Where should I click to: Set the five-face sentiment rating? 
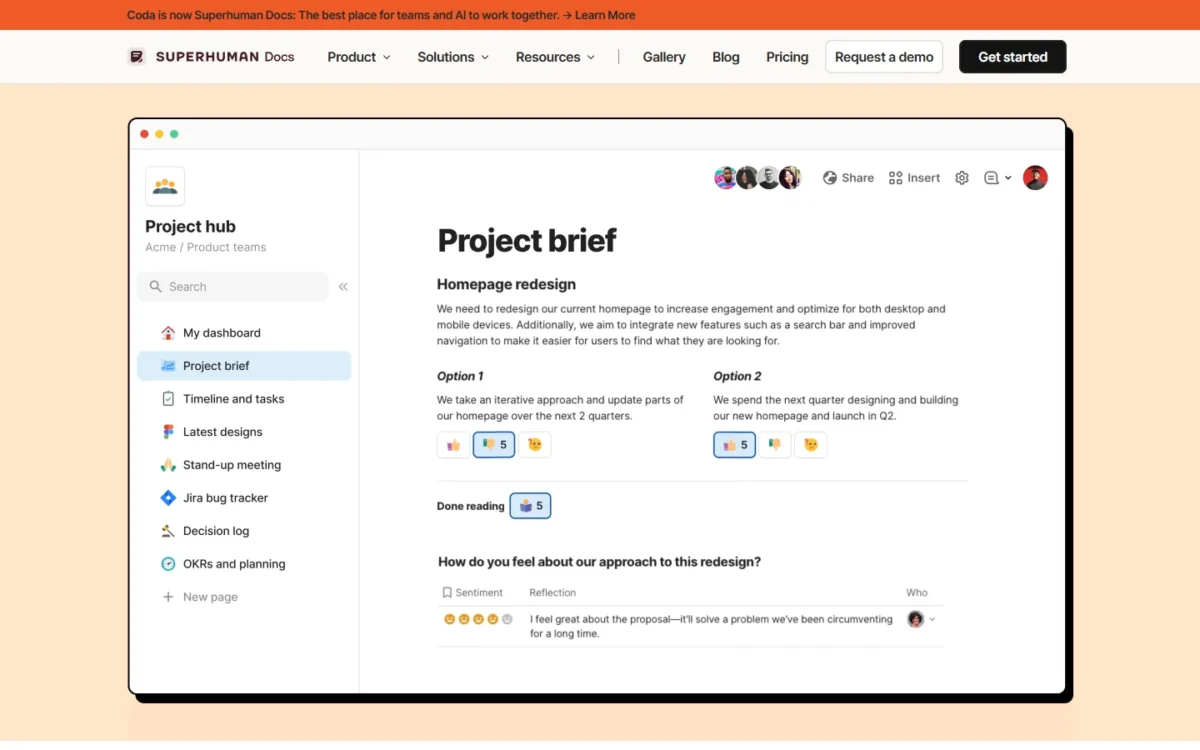point(478,619)
